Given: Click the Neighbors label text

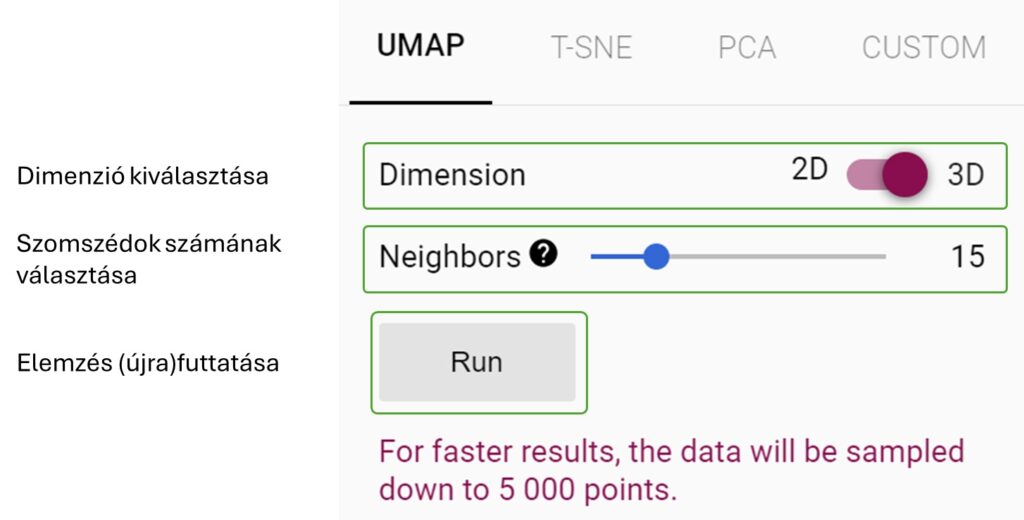Looking at the screenshot, I should [x=450, y=256].
